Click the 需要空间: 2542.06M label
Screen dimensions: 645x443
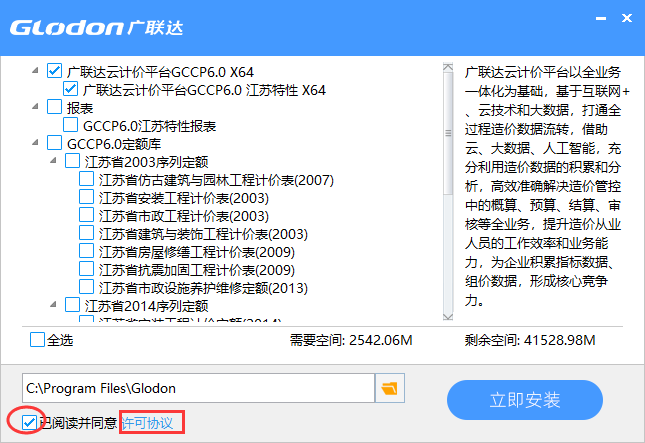(x=351, y=340)
